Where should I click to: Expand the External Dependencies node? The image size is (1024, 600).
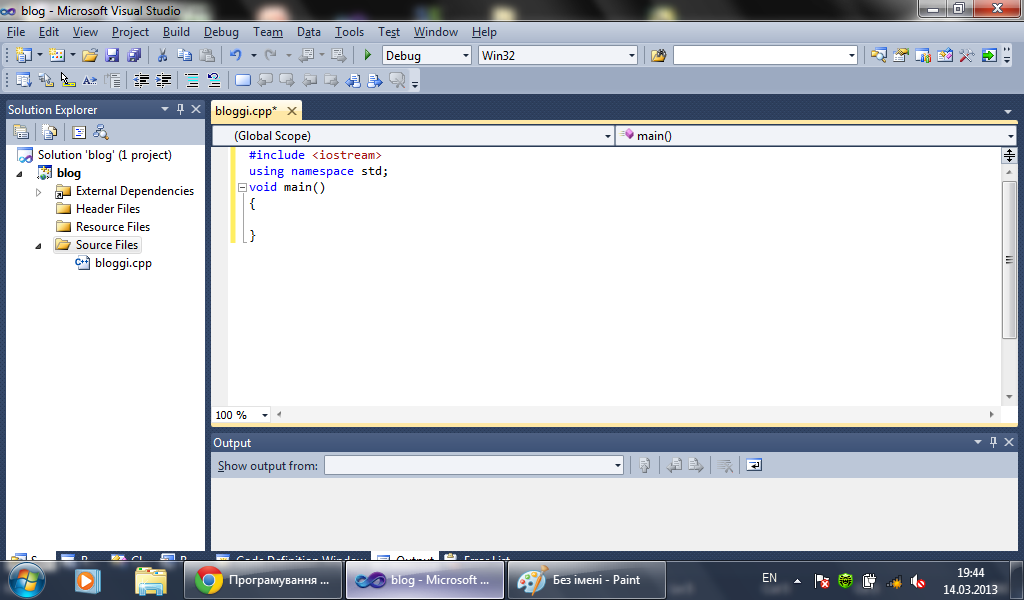39,192
